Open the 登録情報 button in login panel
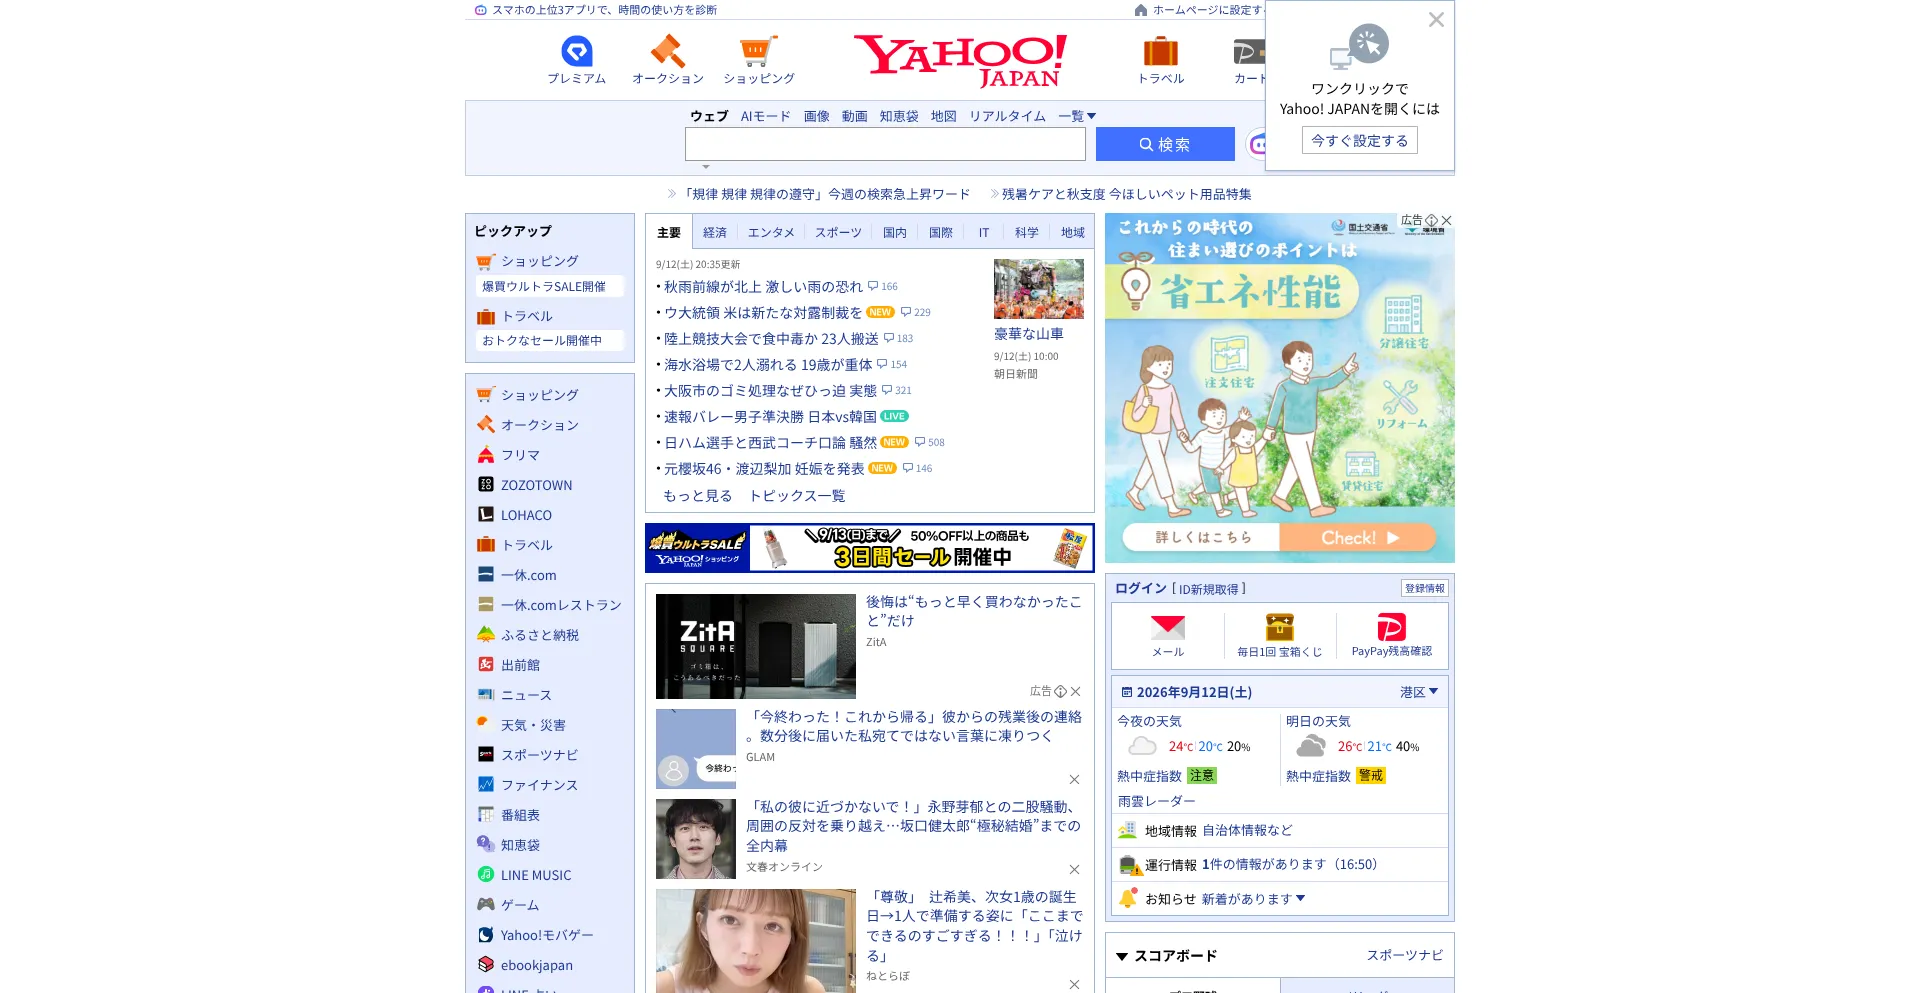 pyautogui.click(x=1425, y=588)
